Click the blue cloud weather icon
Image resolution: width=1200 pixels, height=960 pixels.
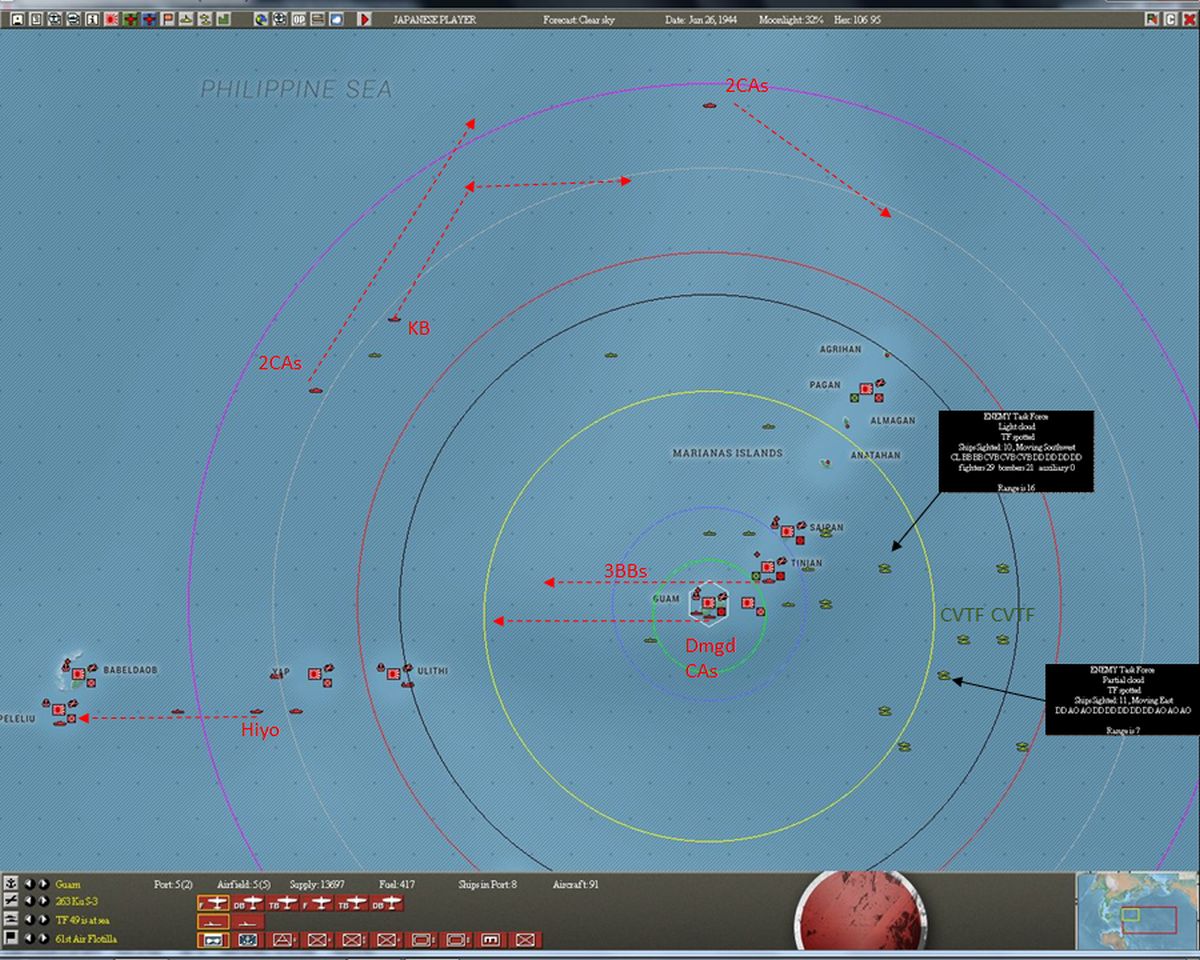point(336,19)
